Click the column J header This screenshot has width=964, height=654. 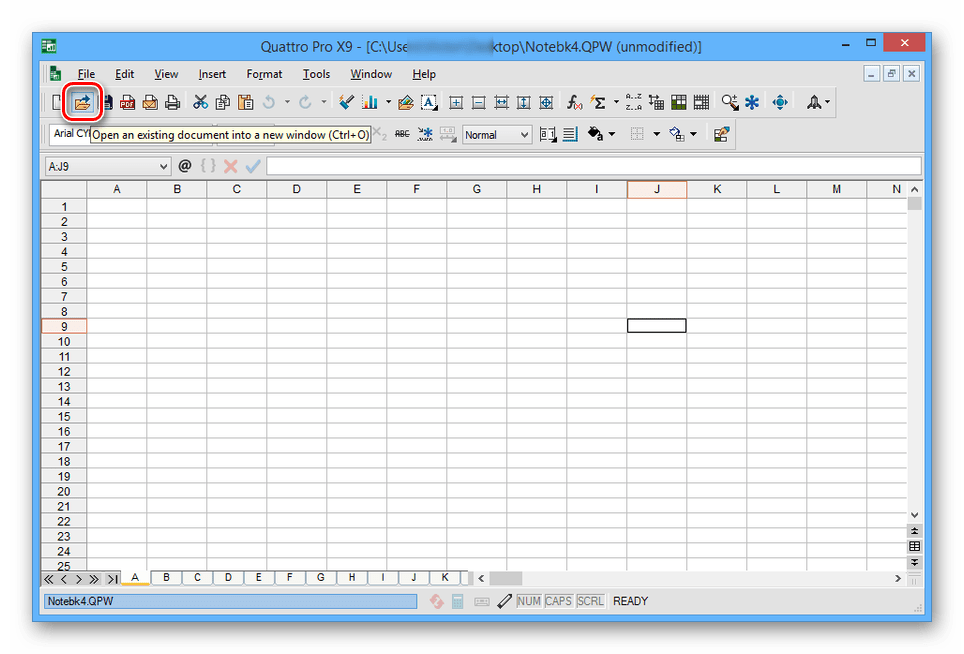(656, 189)
